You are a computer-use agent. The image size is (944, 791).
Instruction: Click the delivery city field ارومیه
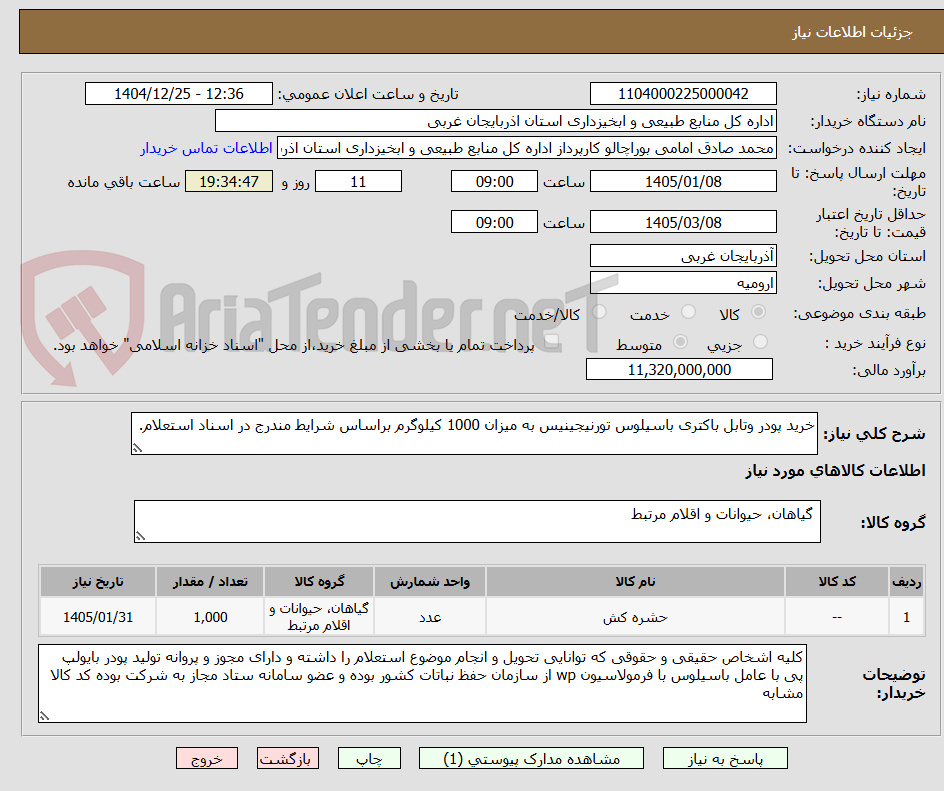click(x=683, y=283)
